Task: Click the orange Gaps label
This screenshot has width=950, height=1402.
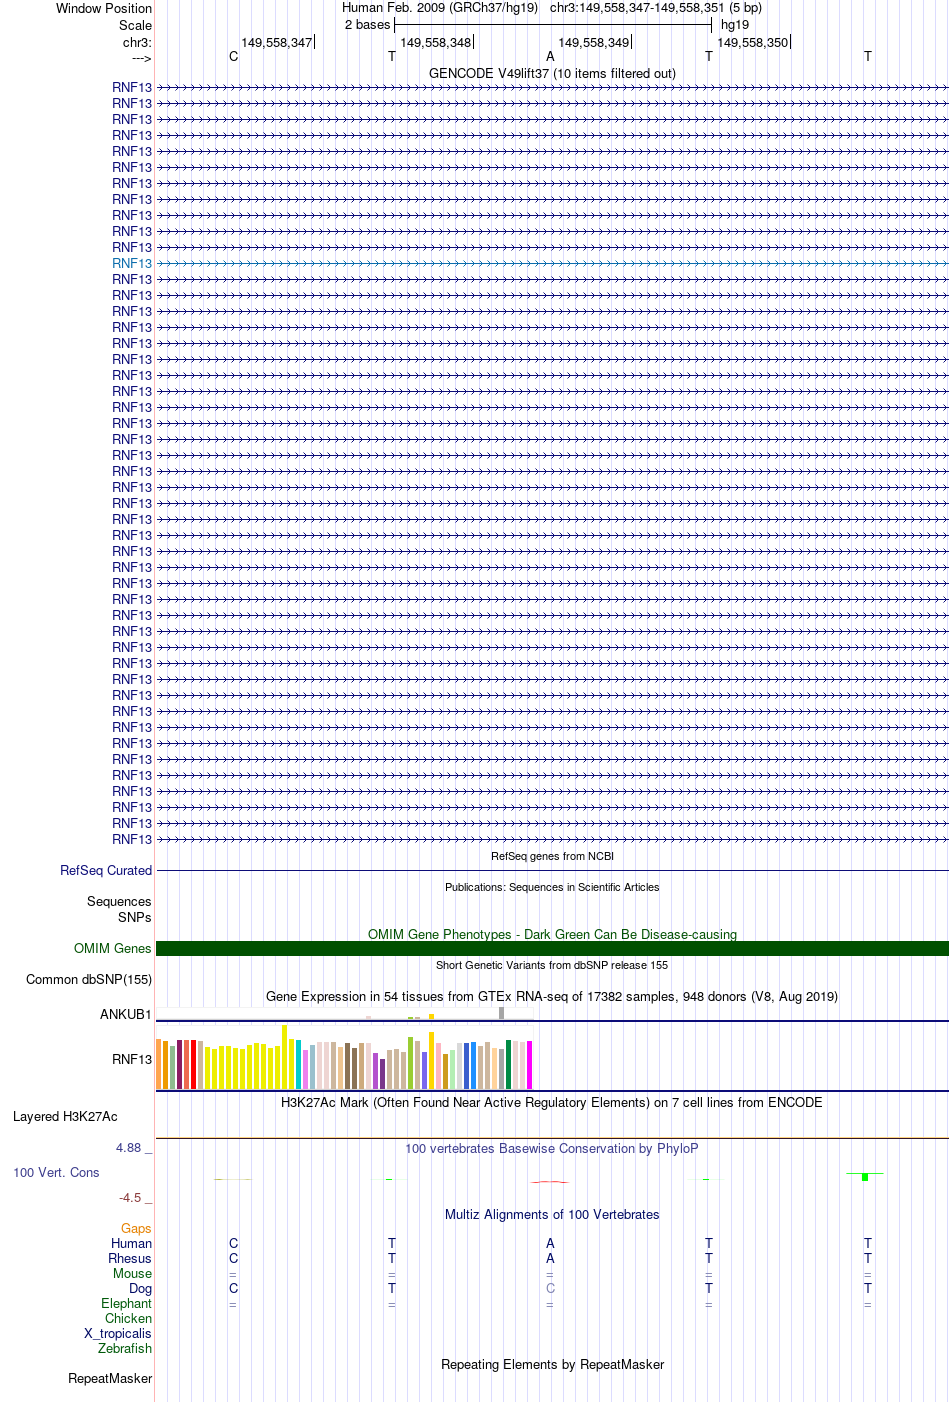Action: coord(136,1228)
